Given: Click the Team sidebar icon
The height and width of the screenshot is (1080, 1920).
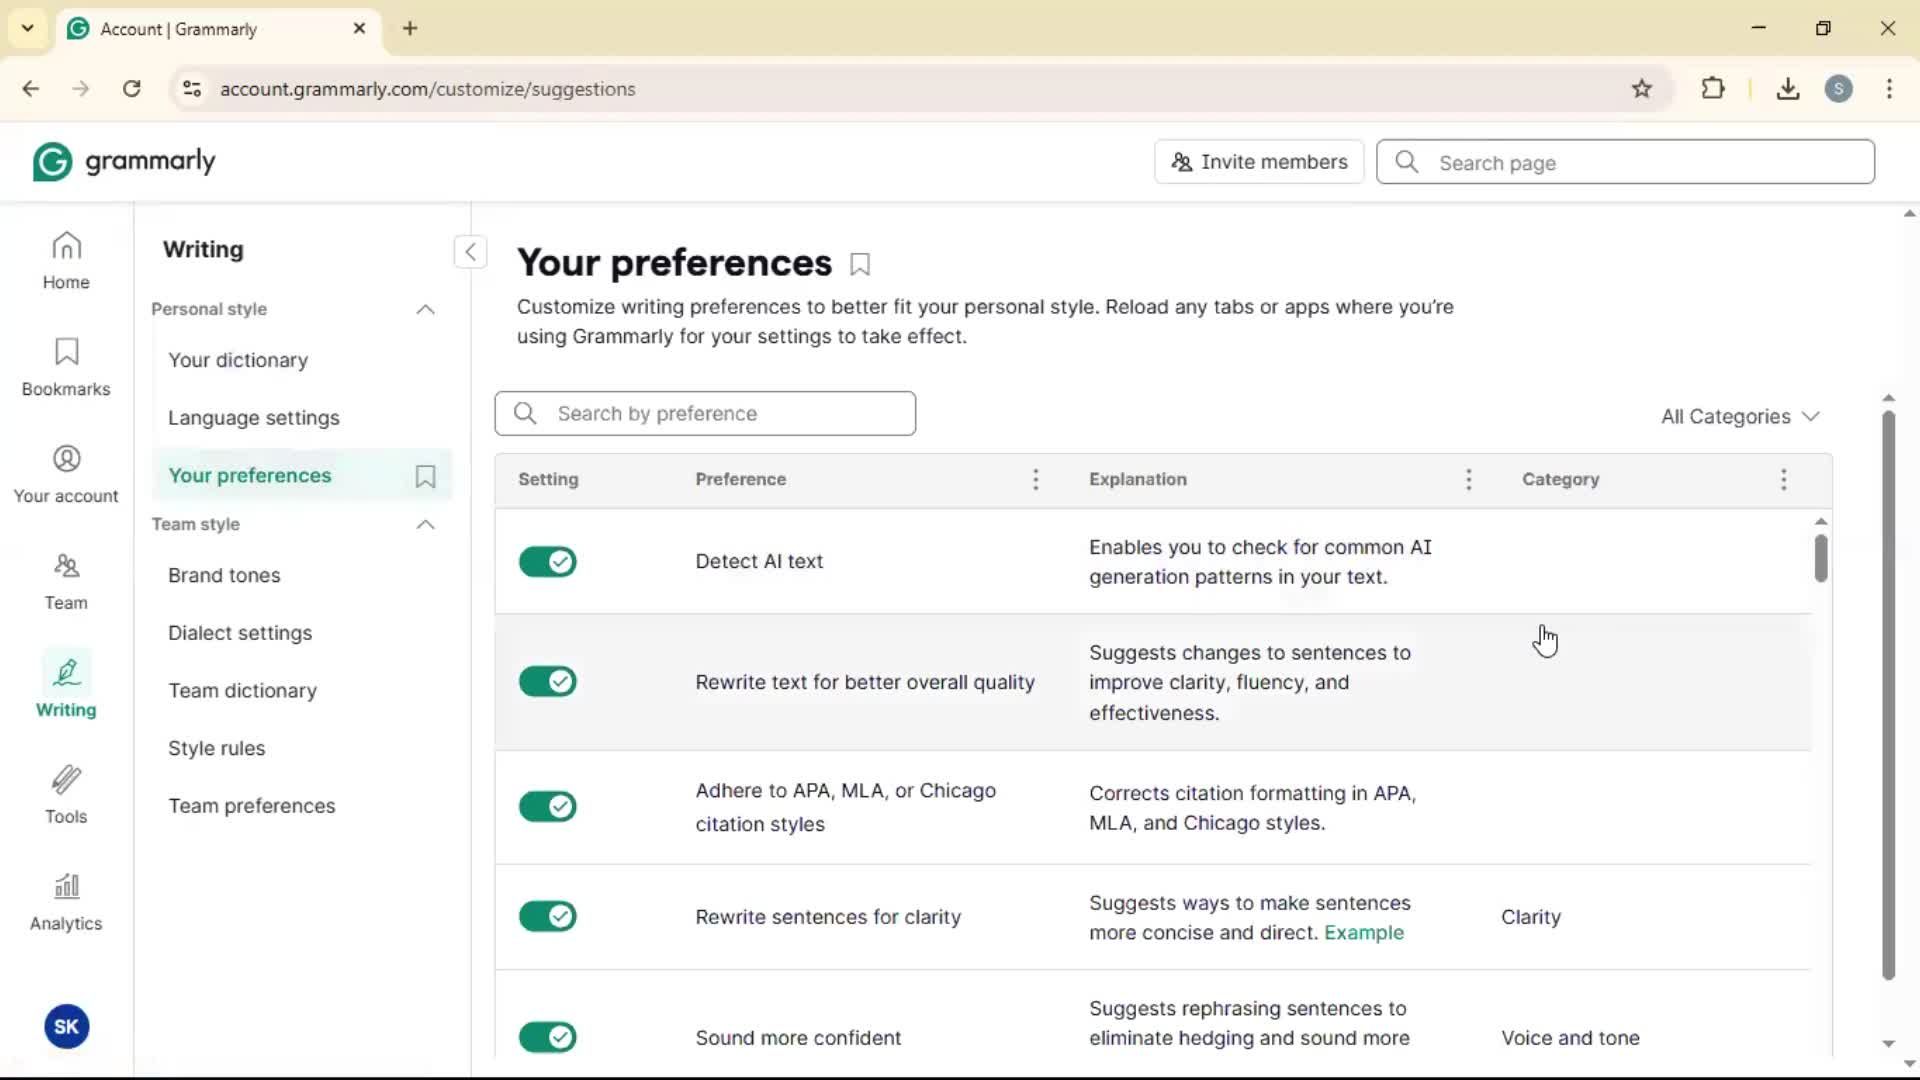Looking at the screenshot, I should click(x=66, y=581).
